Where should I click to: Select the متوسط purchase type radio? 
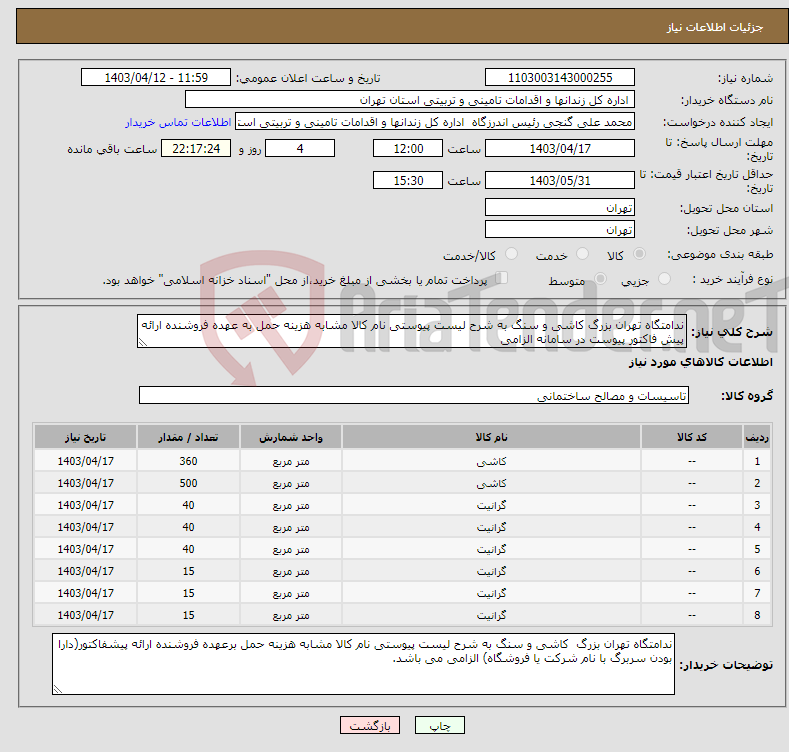pos(600,278)
